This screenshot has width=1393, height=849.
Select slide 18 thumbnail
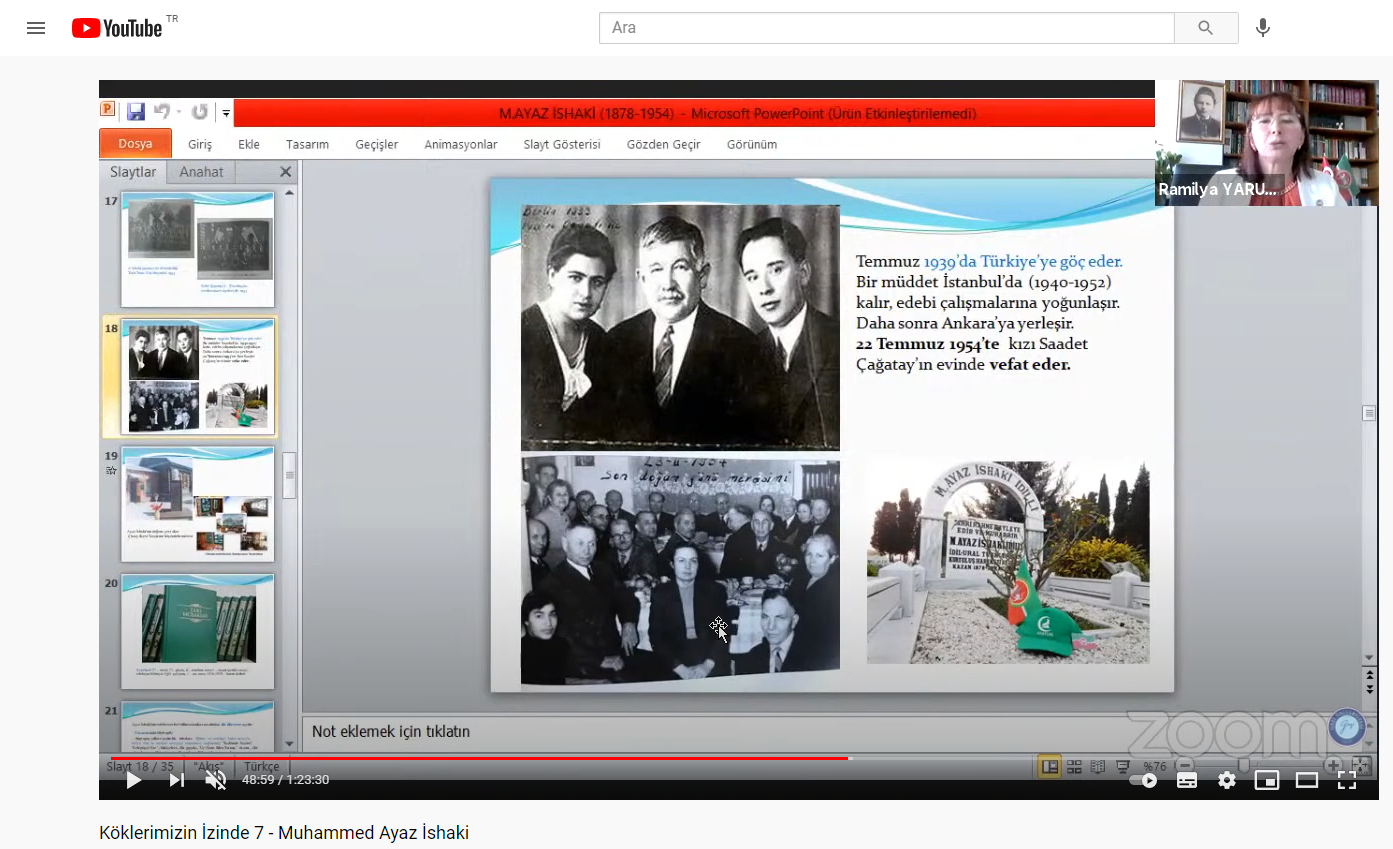click(198, 377)
